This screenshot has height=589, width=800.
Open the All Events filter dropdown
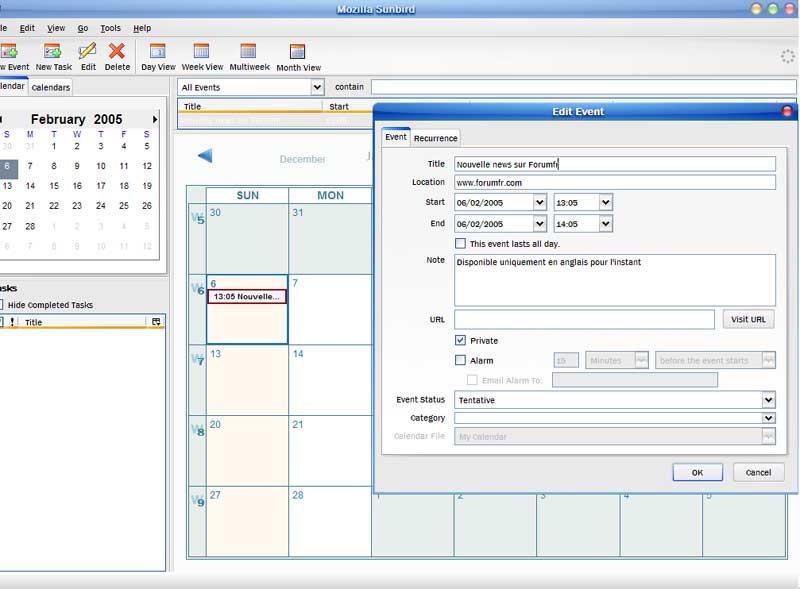317,87
